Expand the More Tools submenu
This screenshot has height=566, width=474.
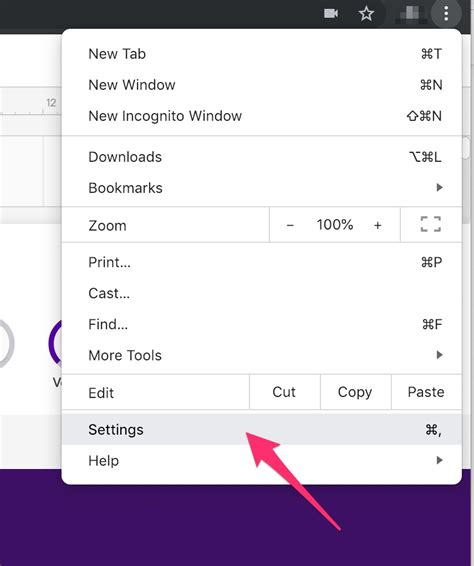[x=262, y=355]
